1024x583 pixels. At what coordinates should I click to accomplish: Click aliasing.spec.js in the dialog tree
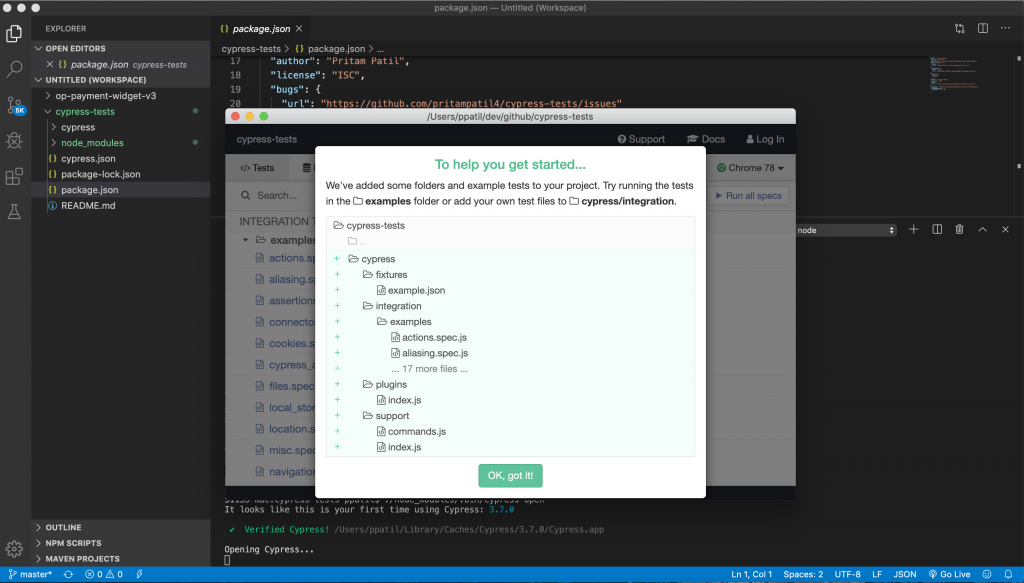435,353
